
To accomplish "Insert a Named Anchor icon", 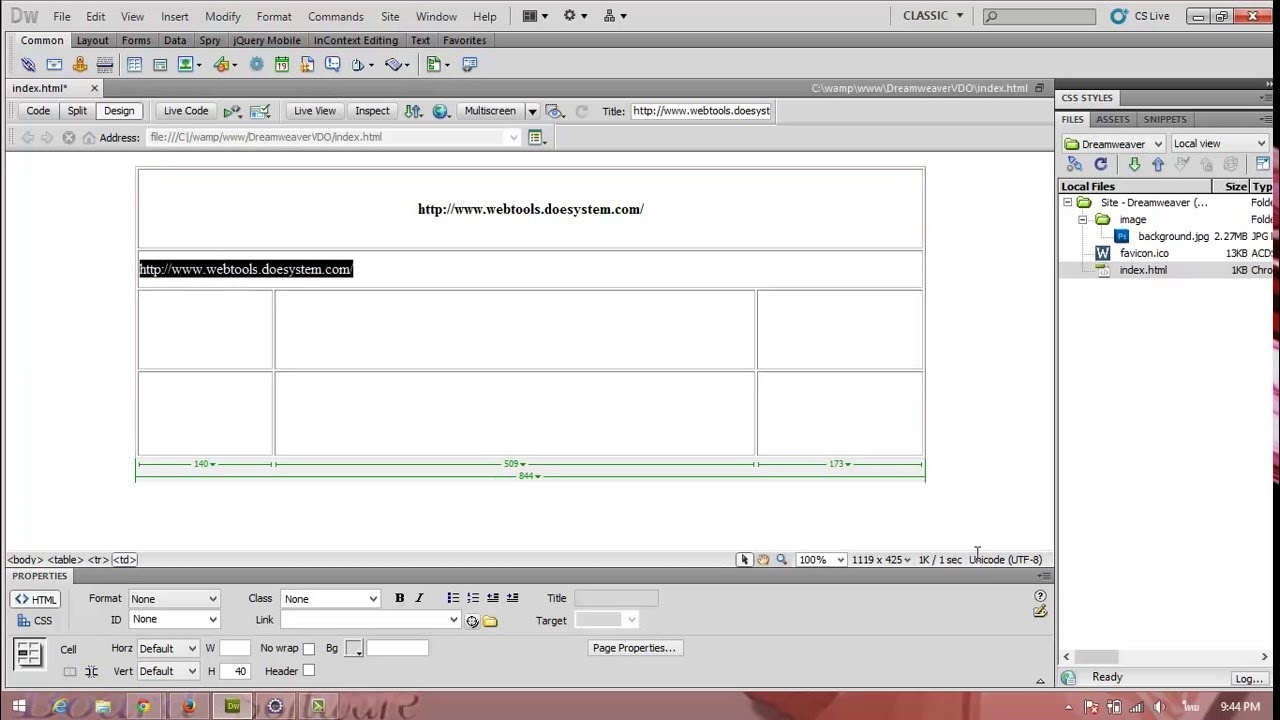I will [x=80, y=64].
